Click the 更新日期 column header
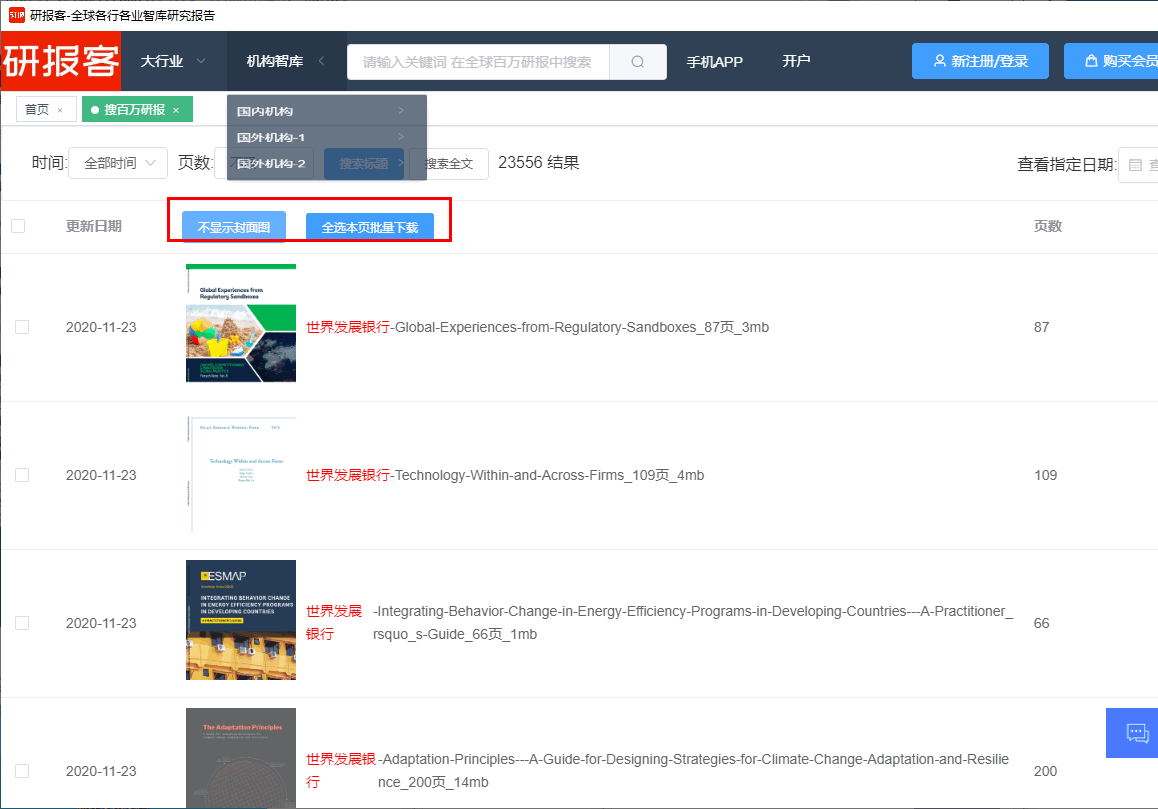Image resolution: width=1158 pixels, height=809 pixels. point(94,226)
